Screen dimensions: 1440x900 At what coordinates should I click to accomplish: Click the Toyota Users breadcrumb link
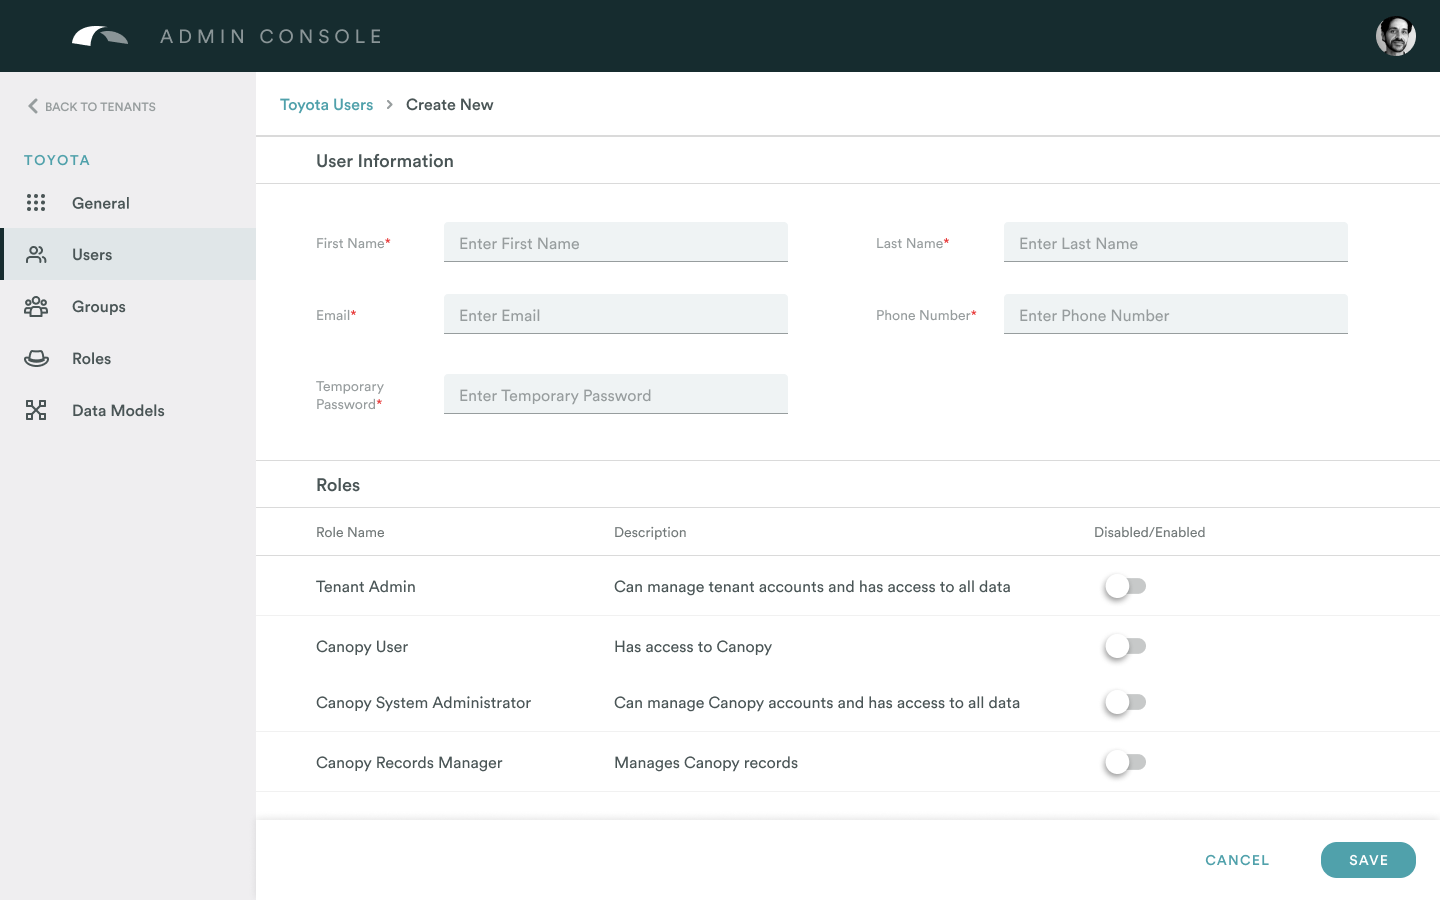pos(326,105)
